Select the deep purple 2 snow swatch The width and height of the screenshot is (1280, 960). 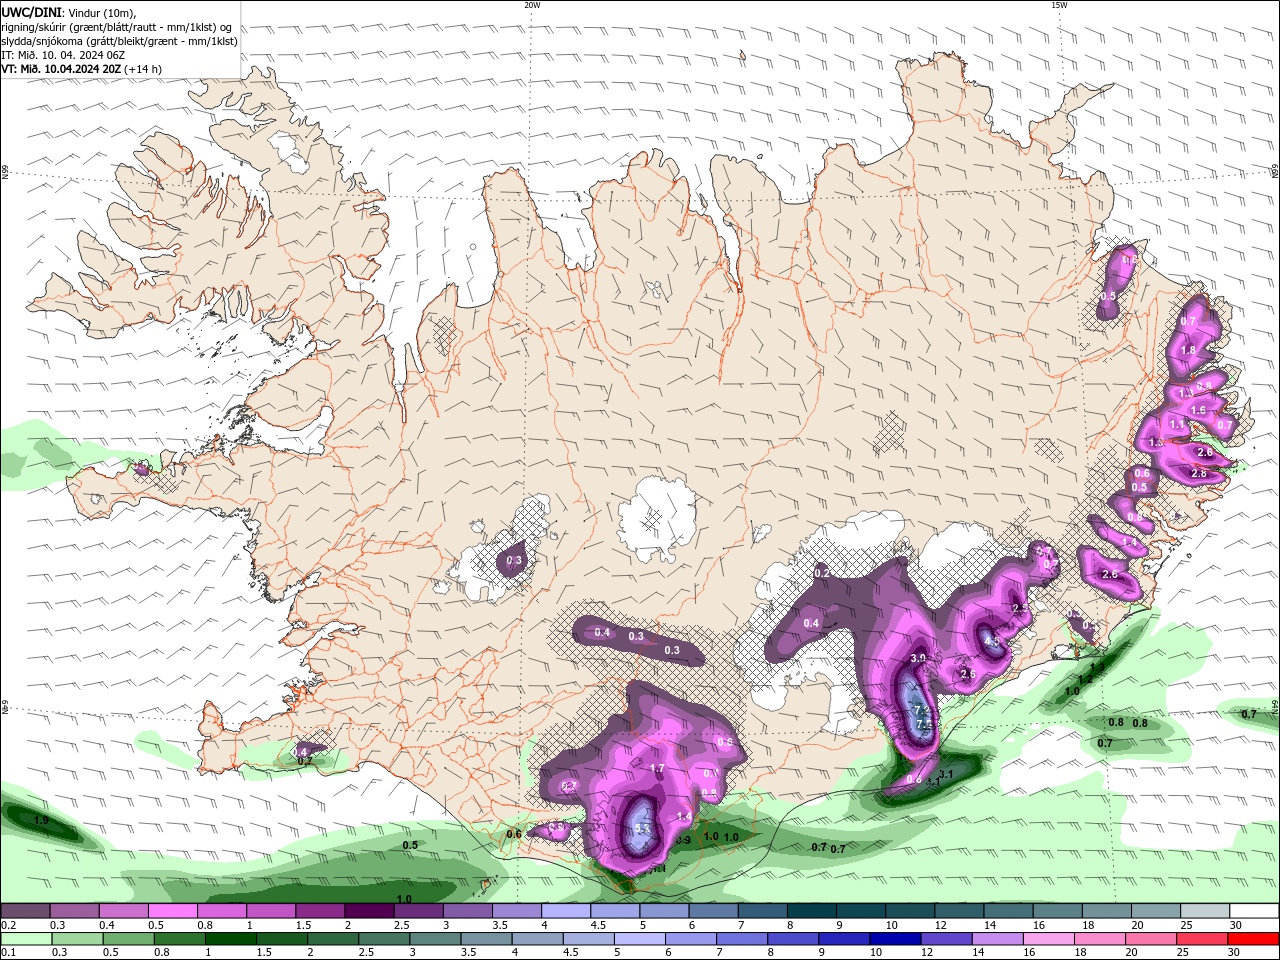368,911
